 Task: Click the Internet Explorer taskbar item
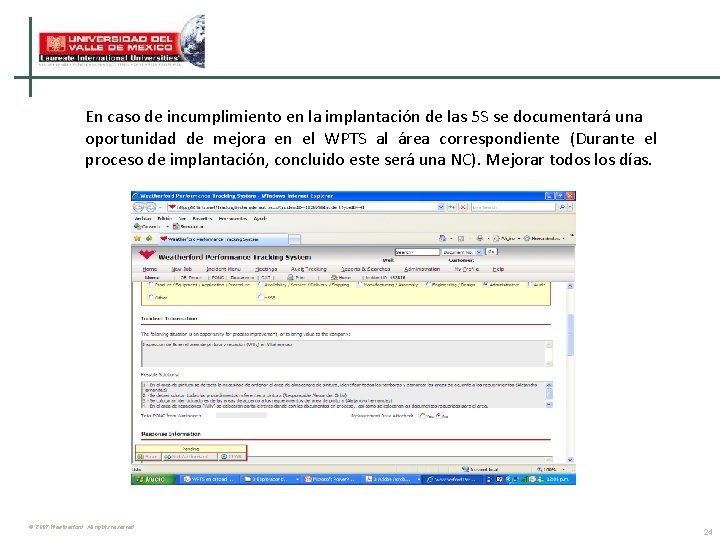[453, 479]
